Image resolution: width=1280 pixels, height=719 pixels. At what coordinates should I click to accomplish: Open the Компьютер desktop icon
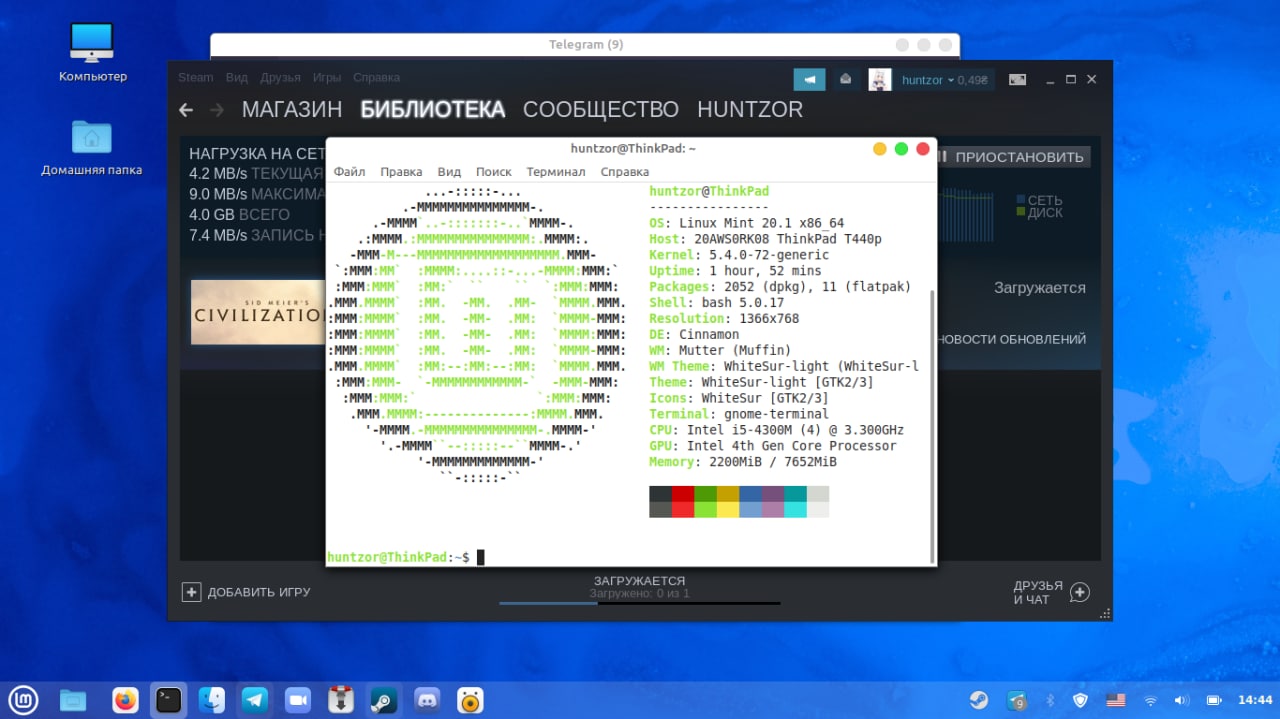pyautogui.click(x=93, y=52)
